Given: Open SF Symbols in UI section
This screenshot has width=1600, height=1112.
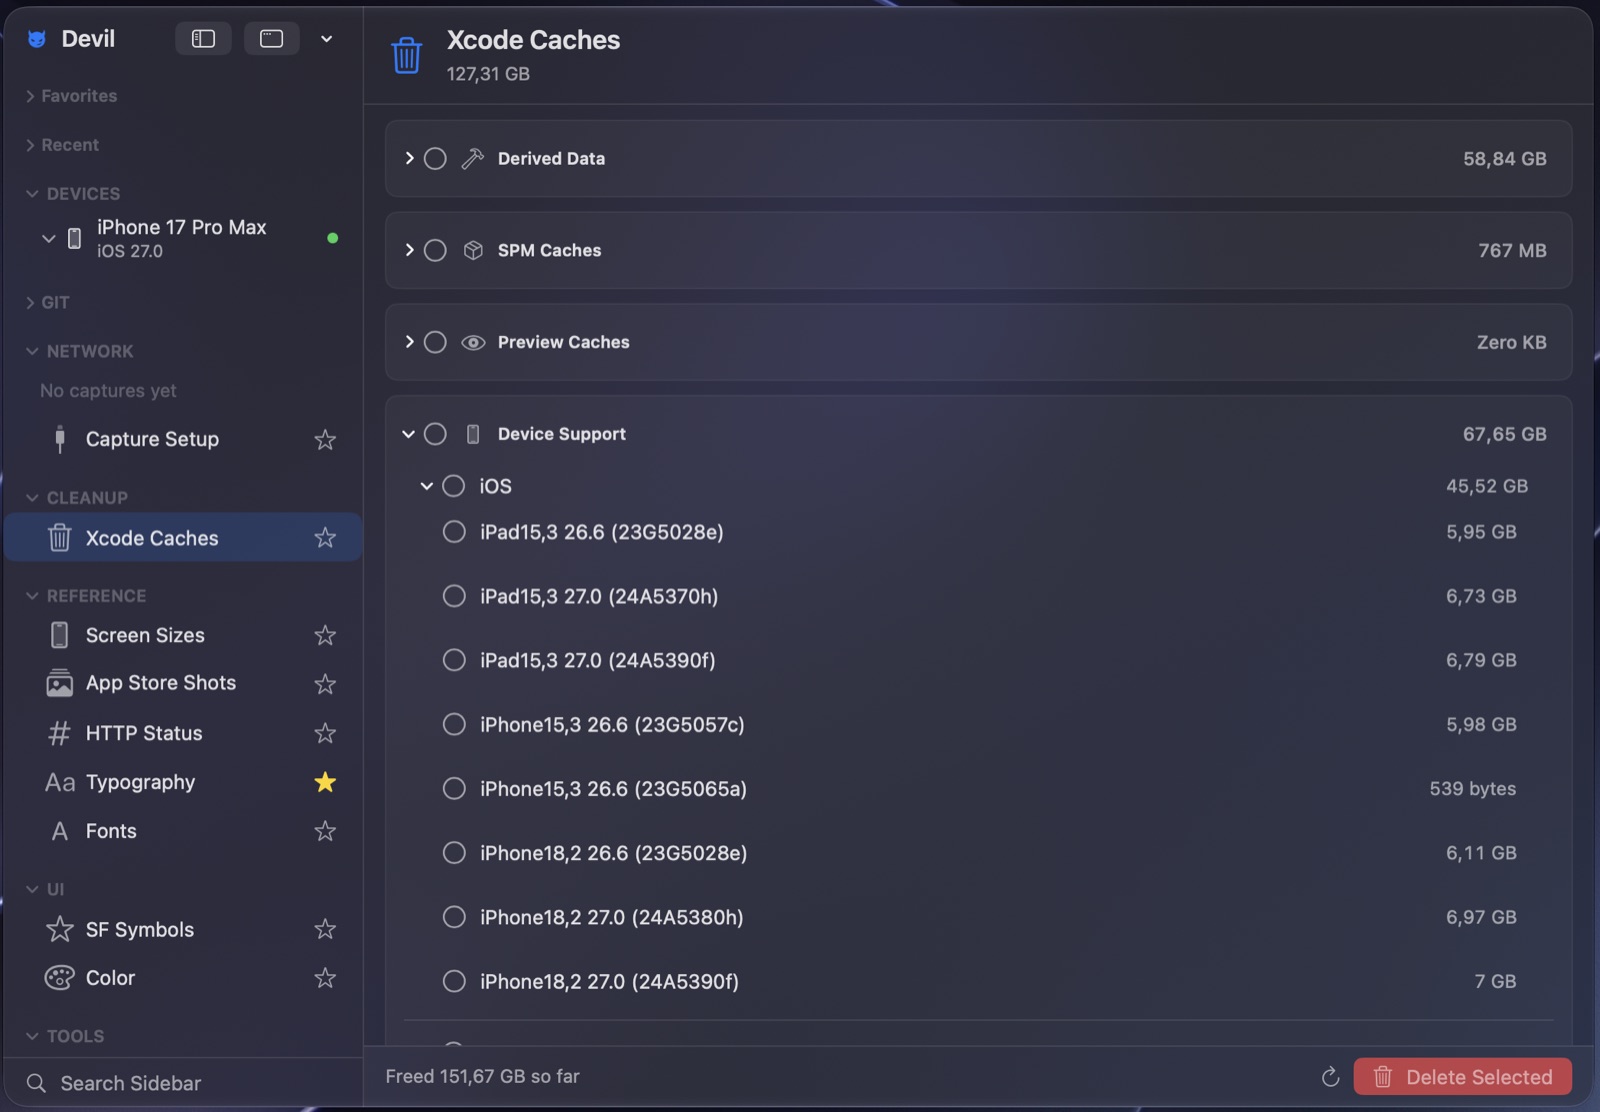Looking at the screenshot, I should click(140, 929).
